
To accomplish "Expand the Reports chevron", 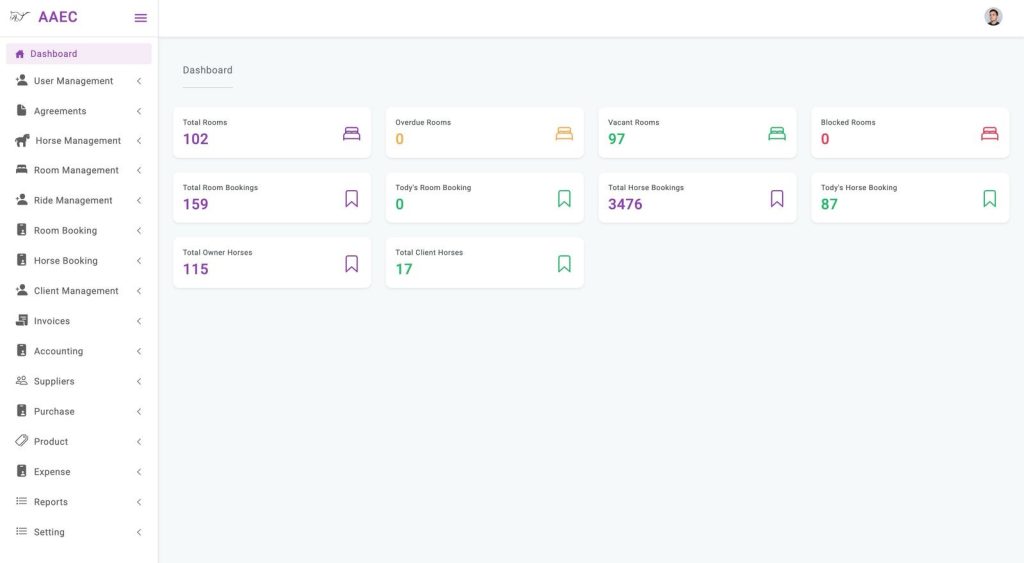I will click(x=139, y=502).
